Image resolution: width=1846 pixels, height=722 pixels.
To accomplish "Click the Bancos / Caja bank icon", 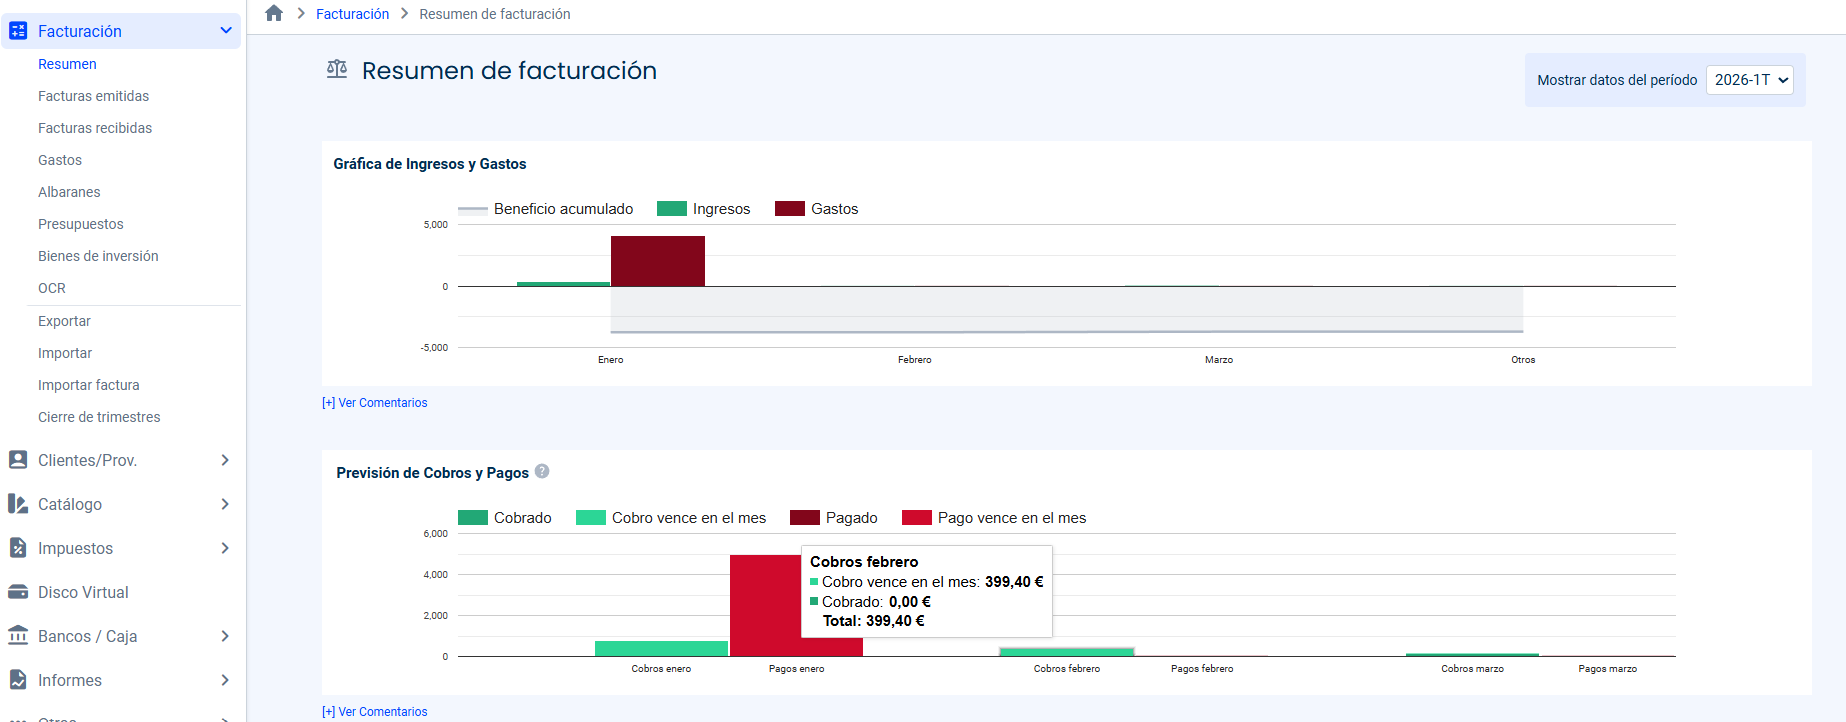I will point(18,636).
